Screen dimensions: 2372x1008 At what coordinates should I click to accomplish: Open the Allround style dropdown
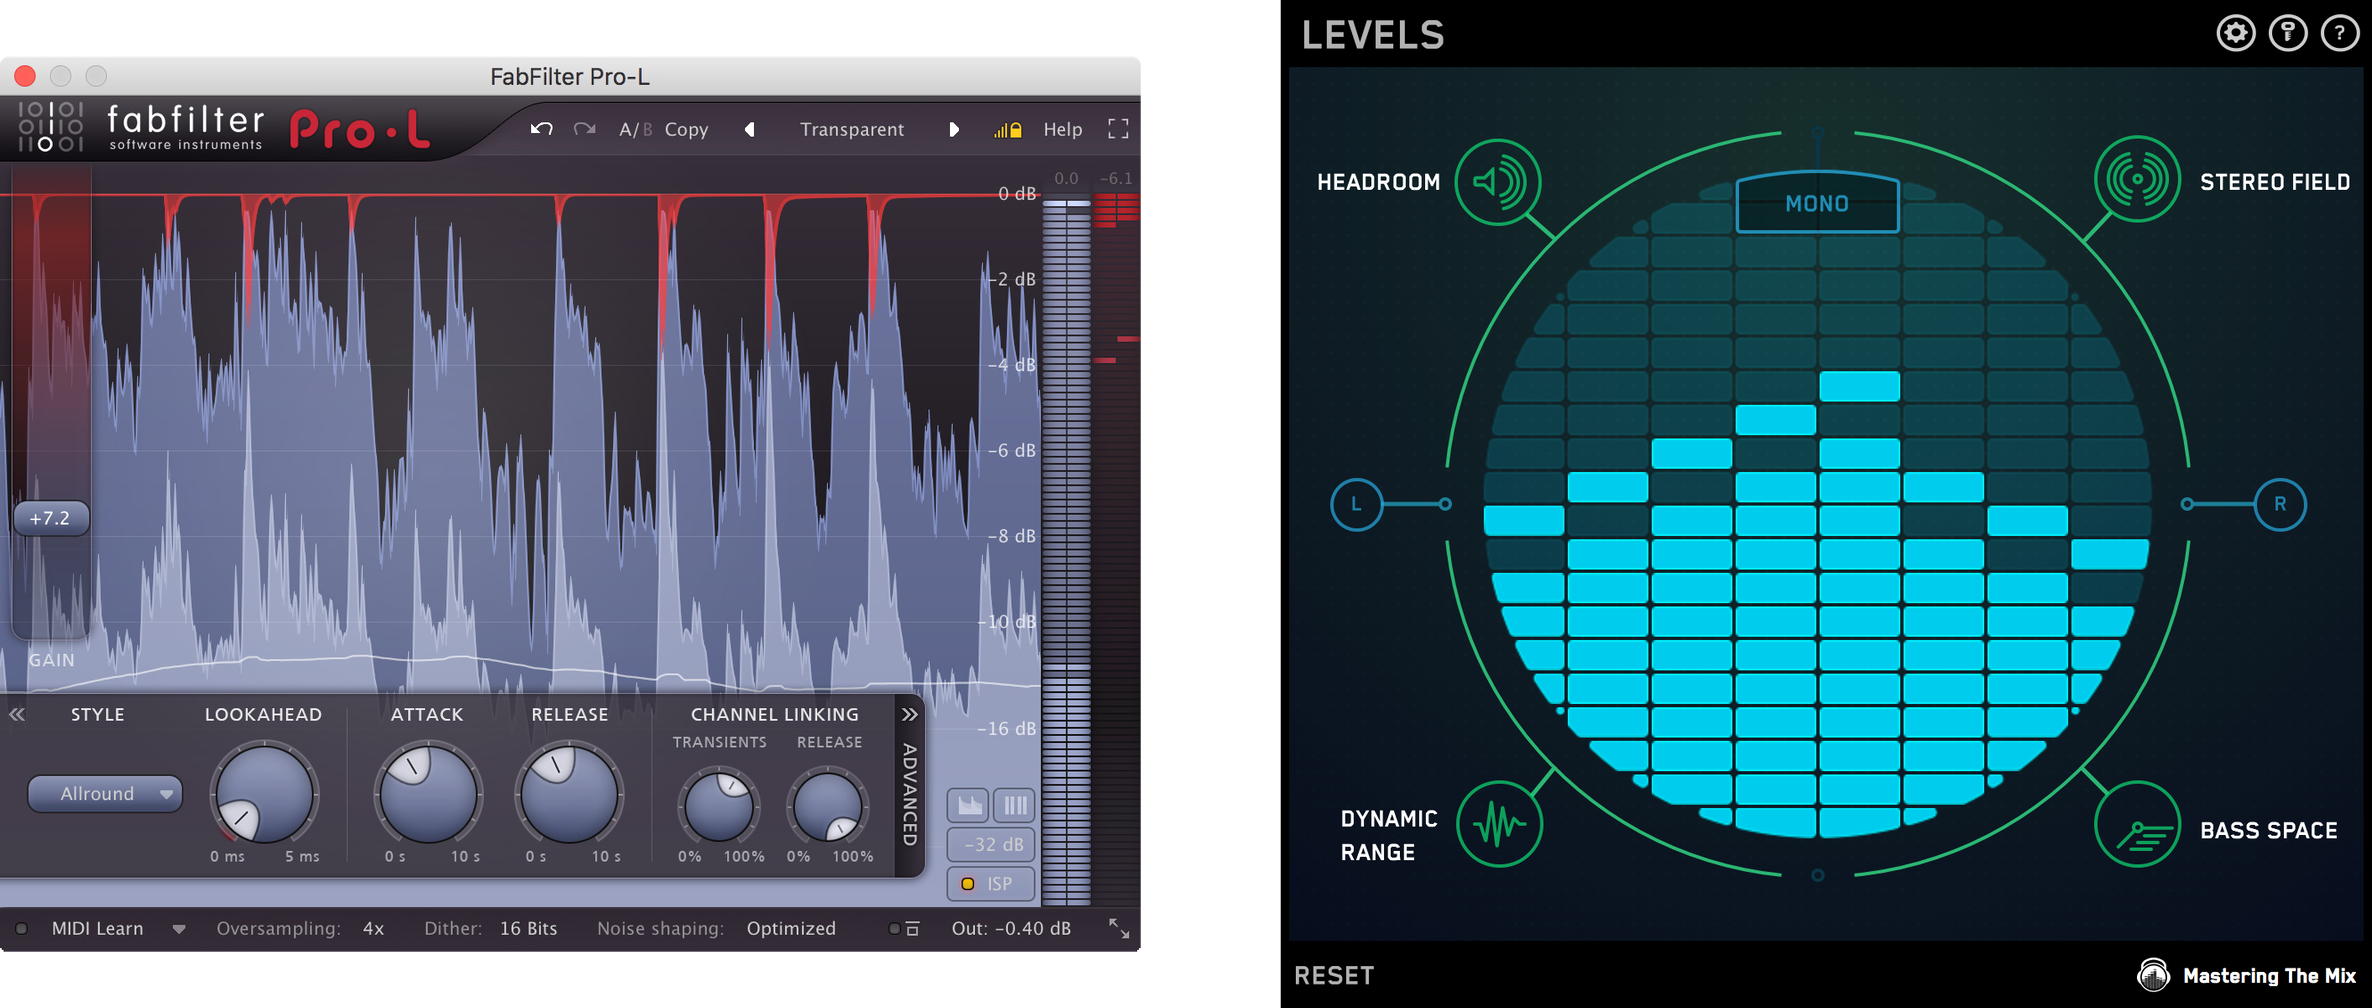click(105, 794)
